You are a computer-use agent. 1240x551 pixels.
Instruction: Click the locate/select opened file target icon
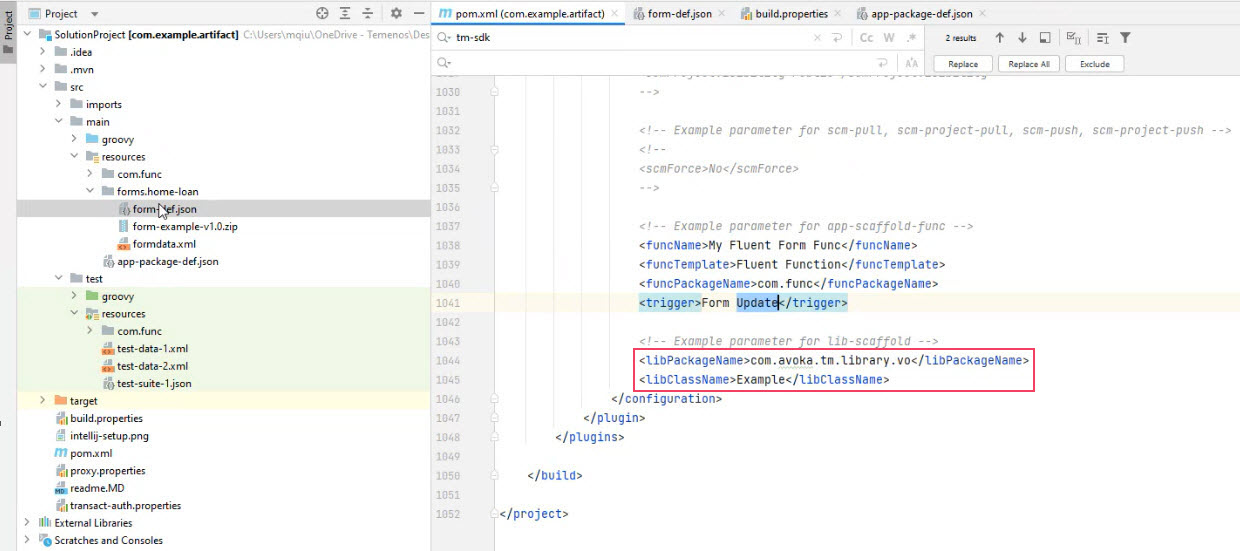click(322, 14)
